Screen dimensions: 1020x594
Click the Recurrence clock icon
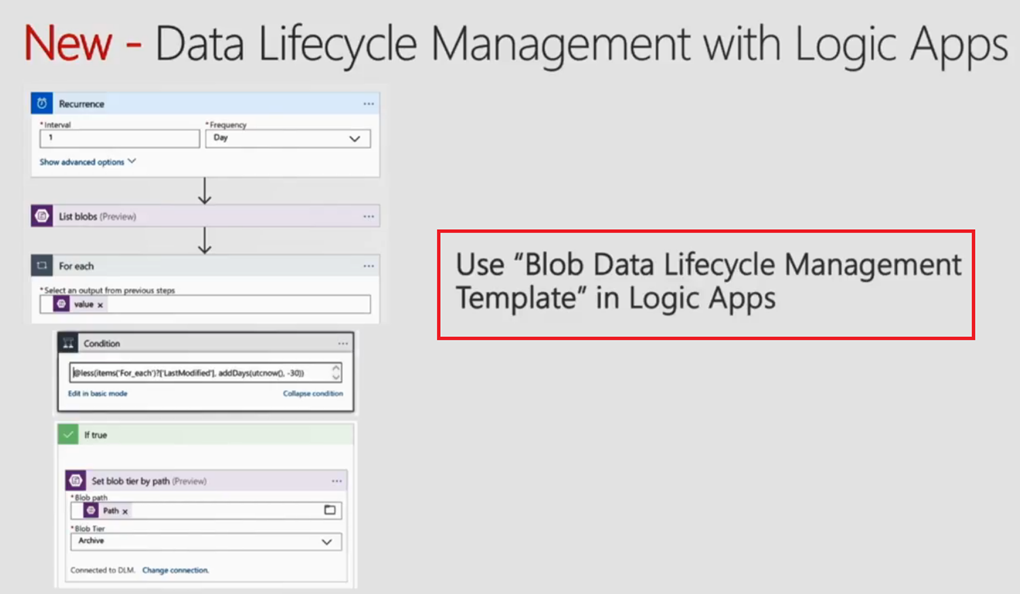pyautogui.click(x=42, y=103)
